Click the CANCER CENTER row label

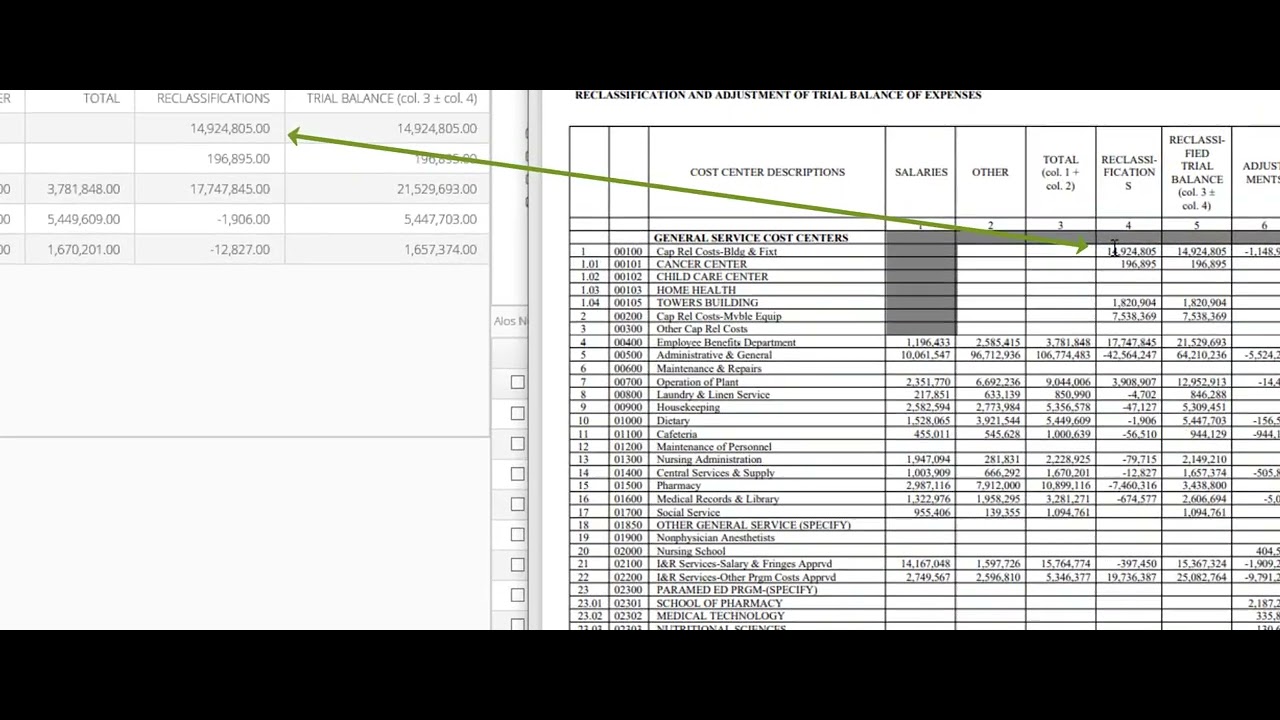(x=701, y=264)
